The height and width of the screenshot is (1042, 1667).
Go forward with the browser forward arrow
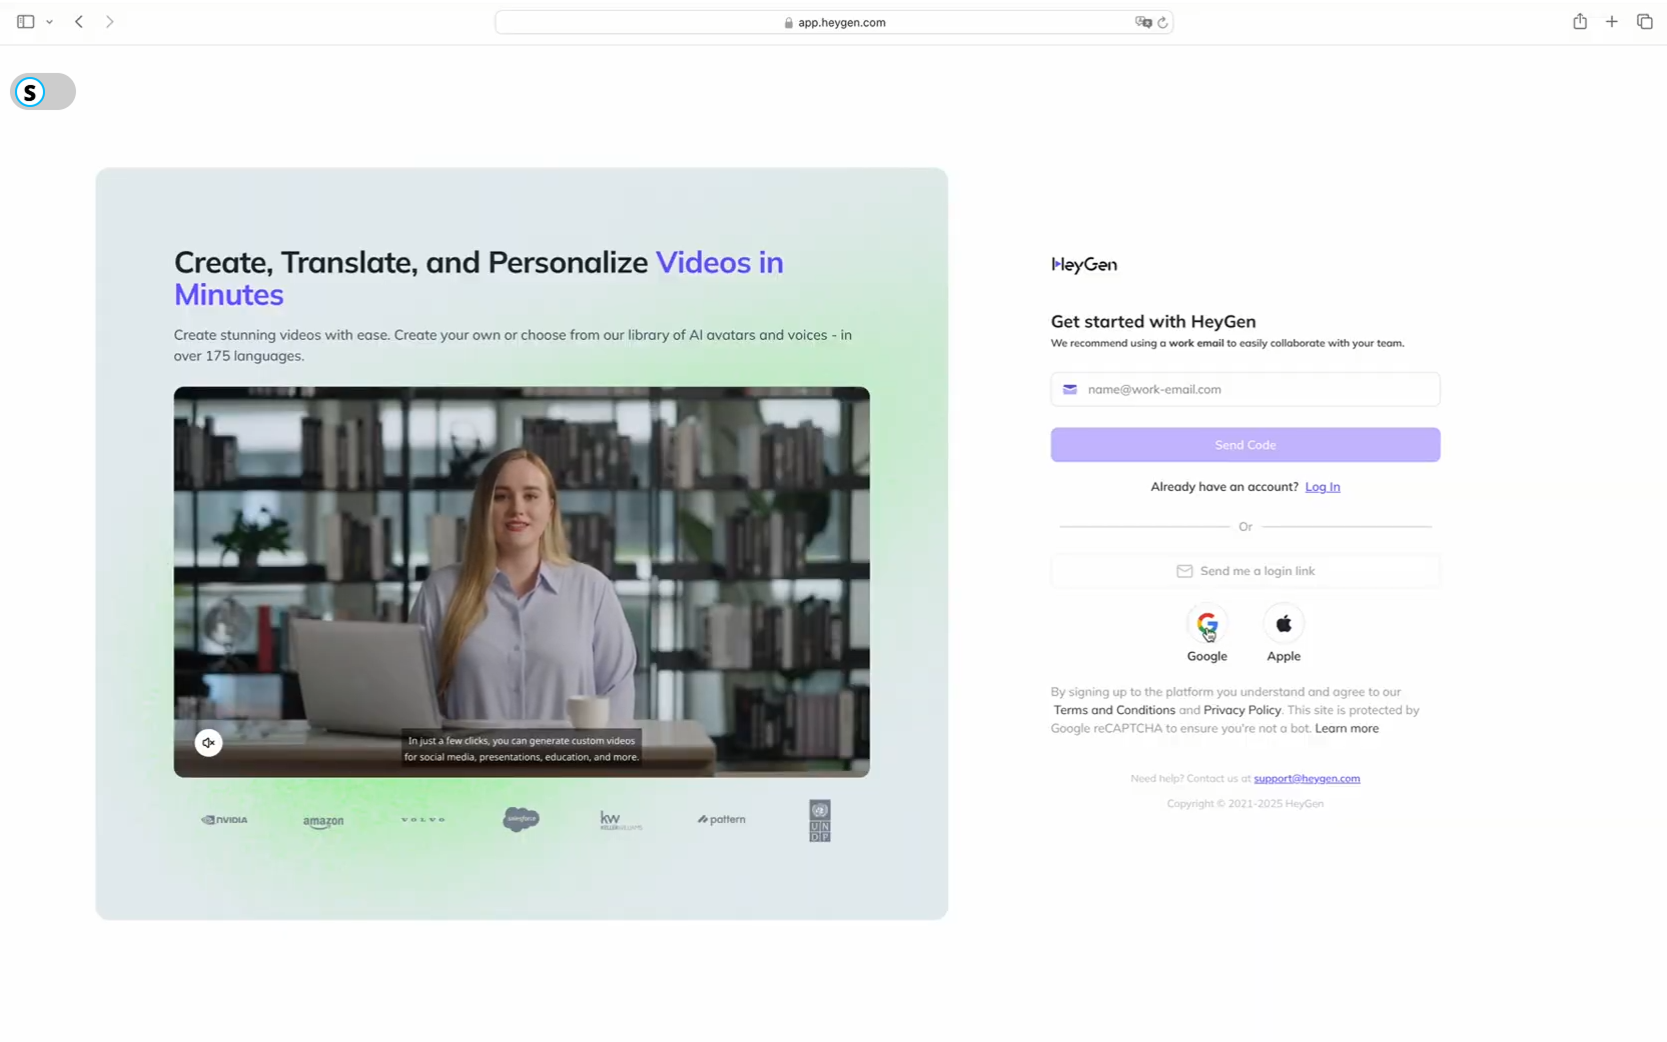tap(110, 21)
